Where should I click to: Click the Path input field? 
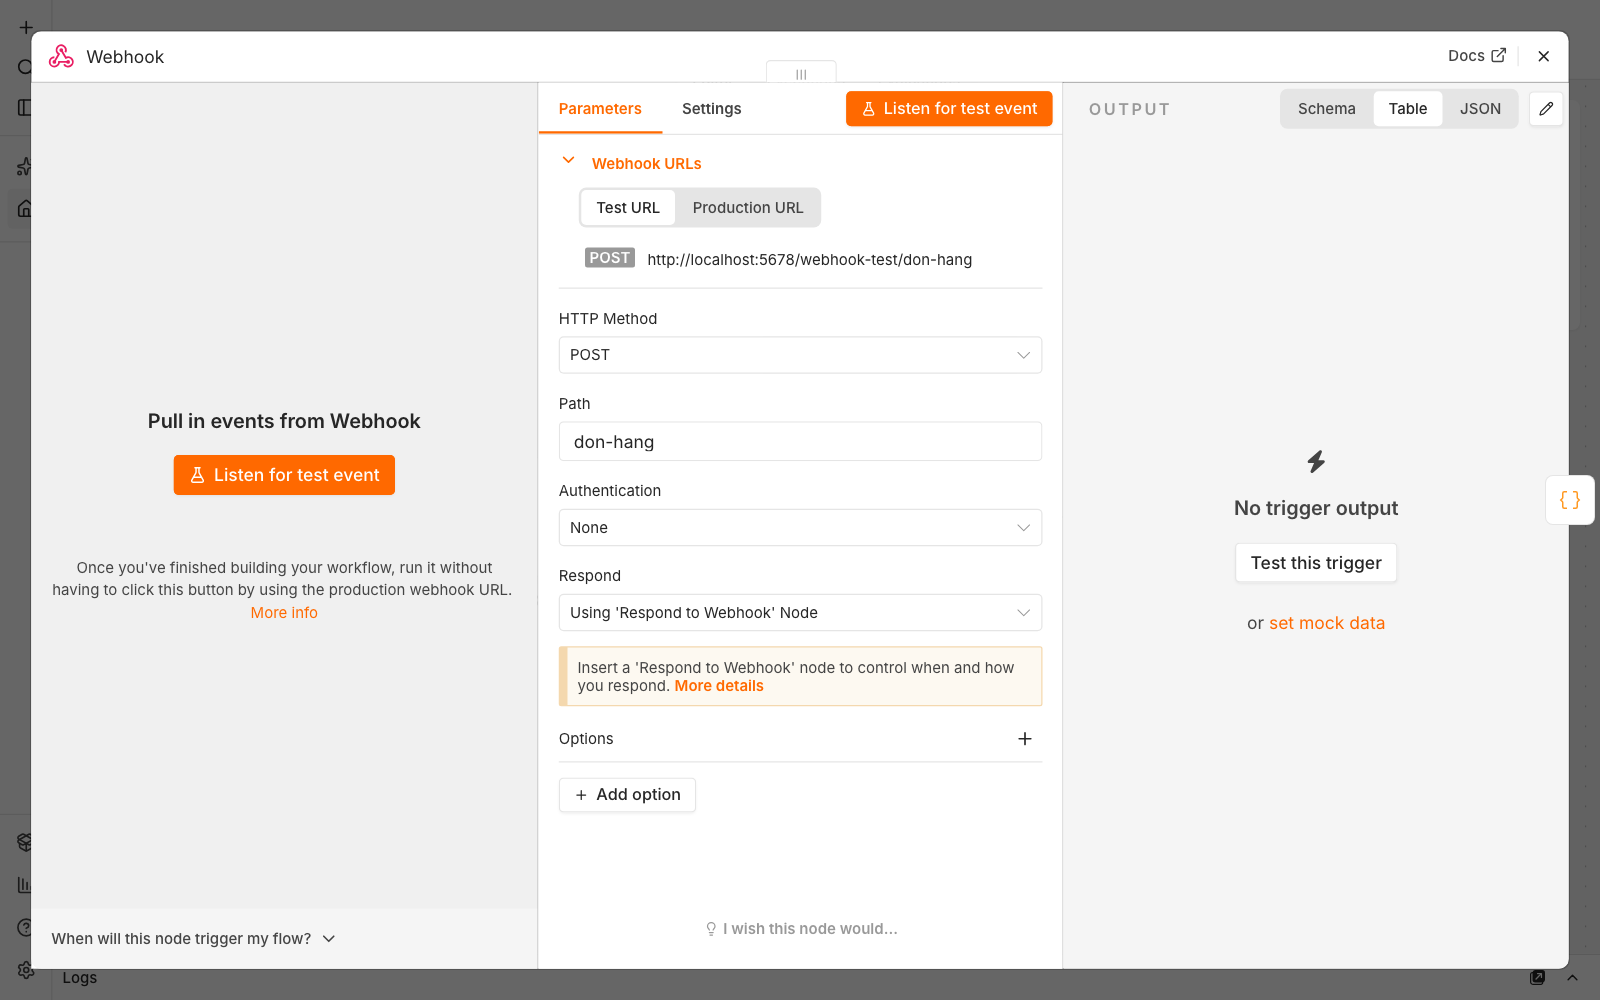coord(800,442)
